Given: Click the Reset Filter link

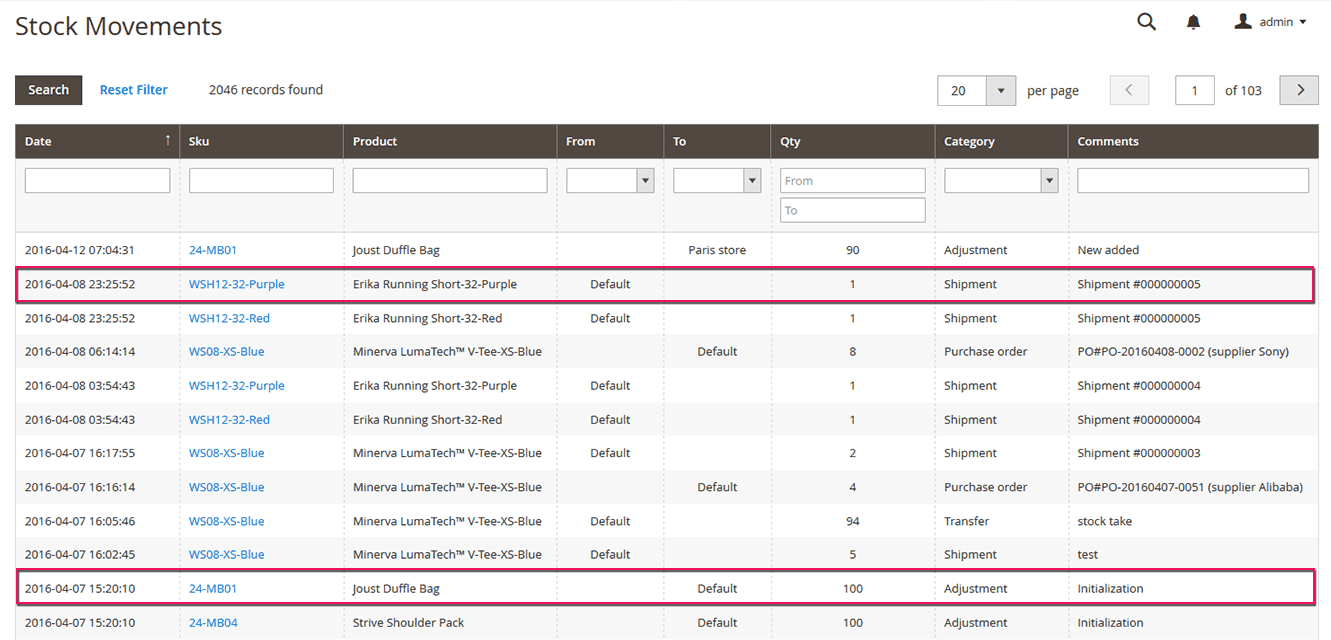Looking at the screenshot, I should [134, 90].
